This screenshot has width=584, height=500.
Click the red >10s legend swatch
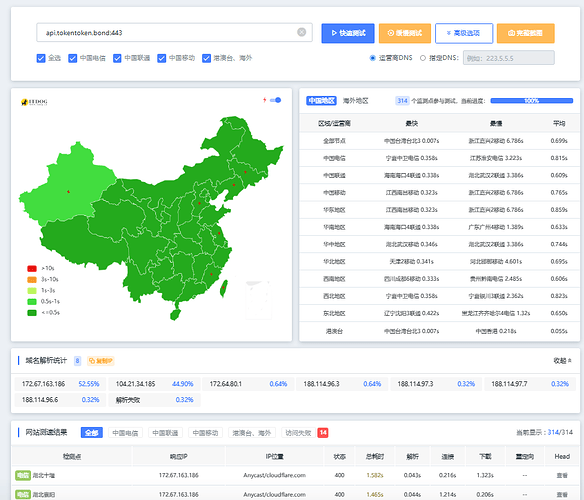click(x=32, y=268)
